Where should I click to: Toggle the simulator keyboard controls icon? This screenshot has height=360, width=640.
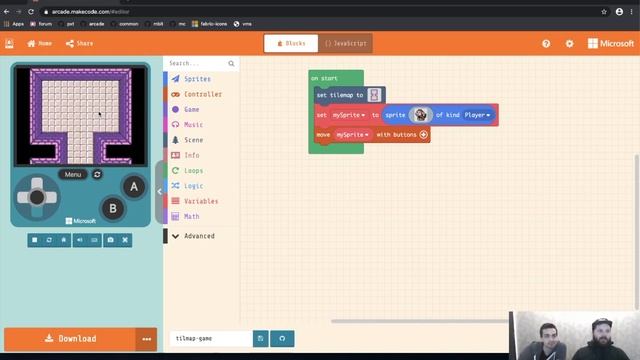(94, 240)
